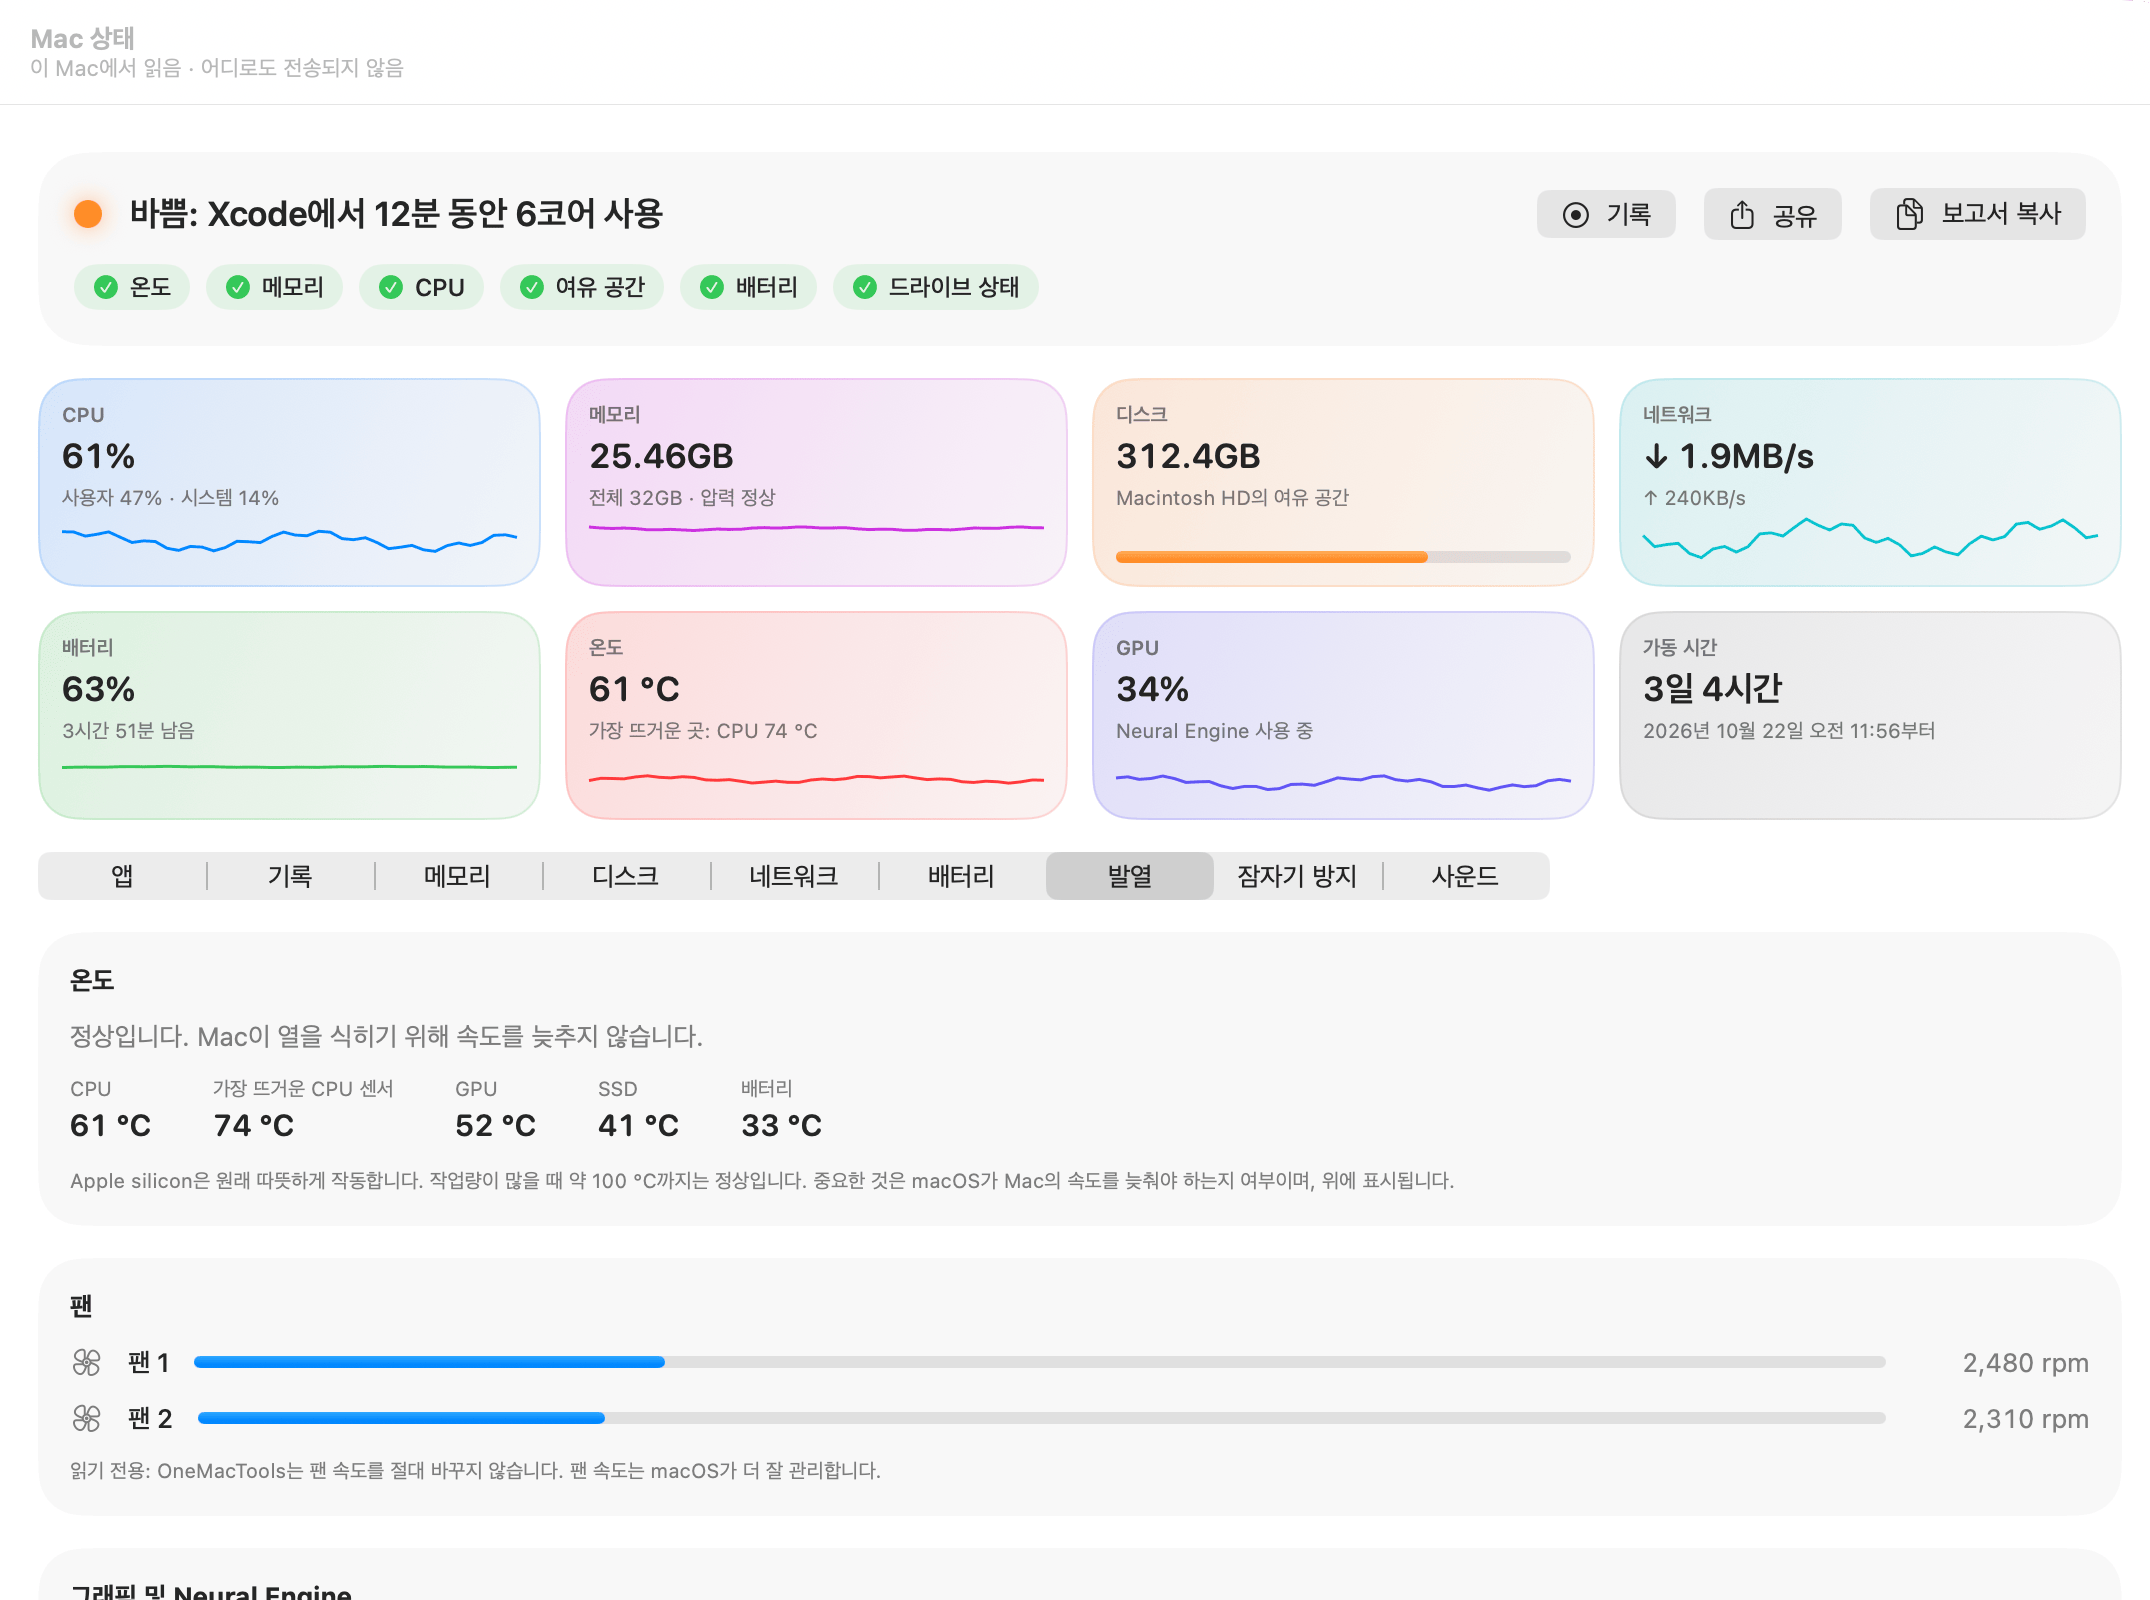Open the 네트워크 1.9MB/s summary card
Screen dimensions: 2150x1600
point(1870,482)
